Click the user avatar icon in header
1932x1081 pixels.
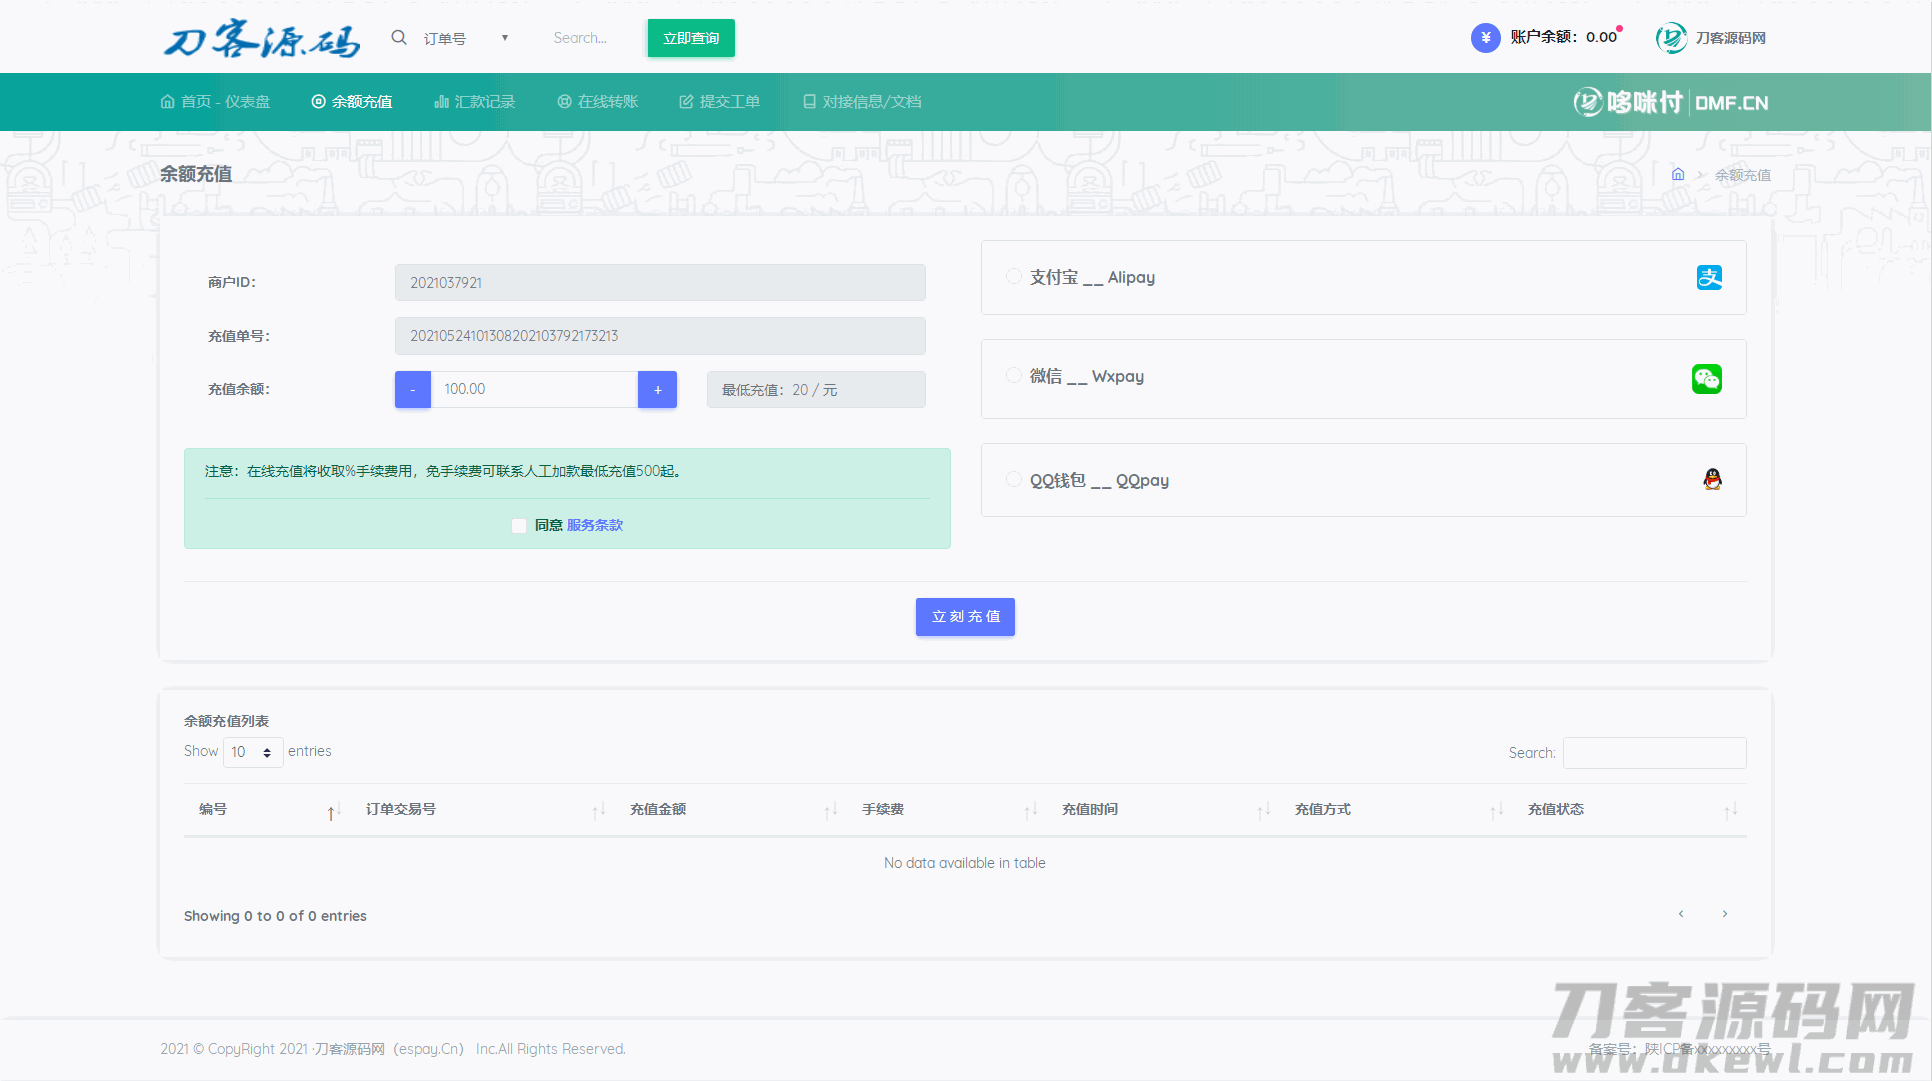1671,38
